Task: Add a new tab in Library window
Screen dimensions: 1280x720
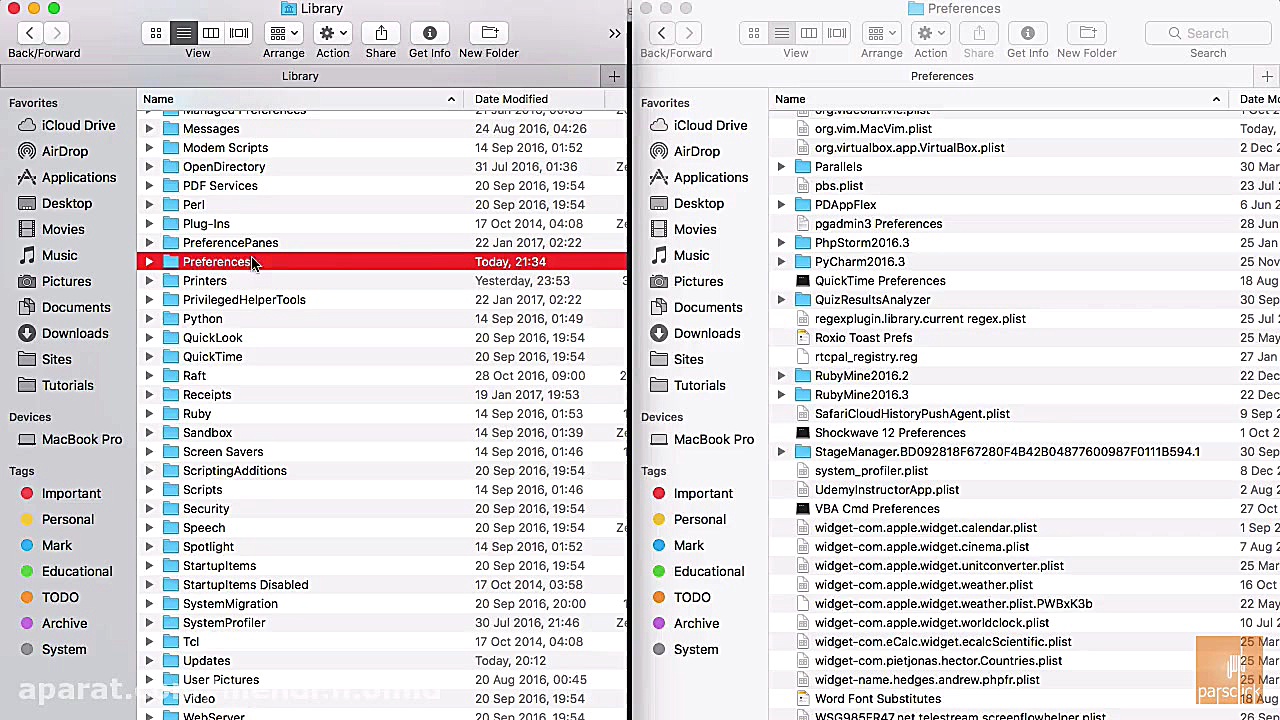Action: click(614, 76)
